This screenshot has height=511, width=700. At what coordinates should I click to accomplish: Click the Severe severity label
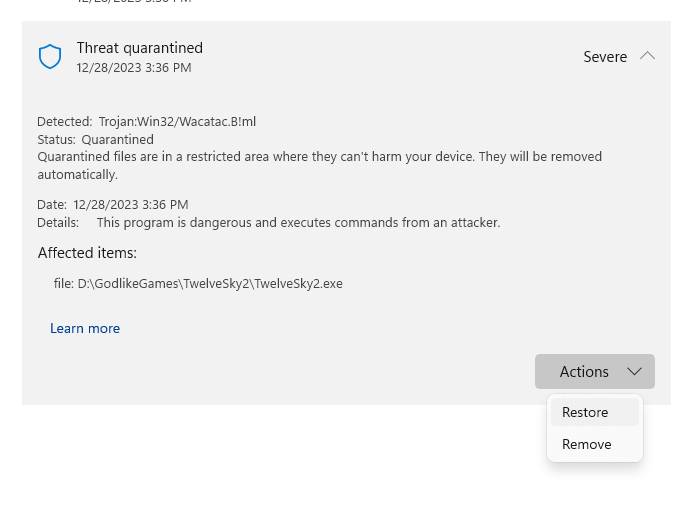[605, 57]
